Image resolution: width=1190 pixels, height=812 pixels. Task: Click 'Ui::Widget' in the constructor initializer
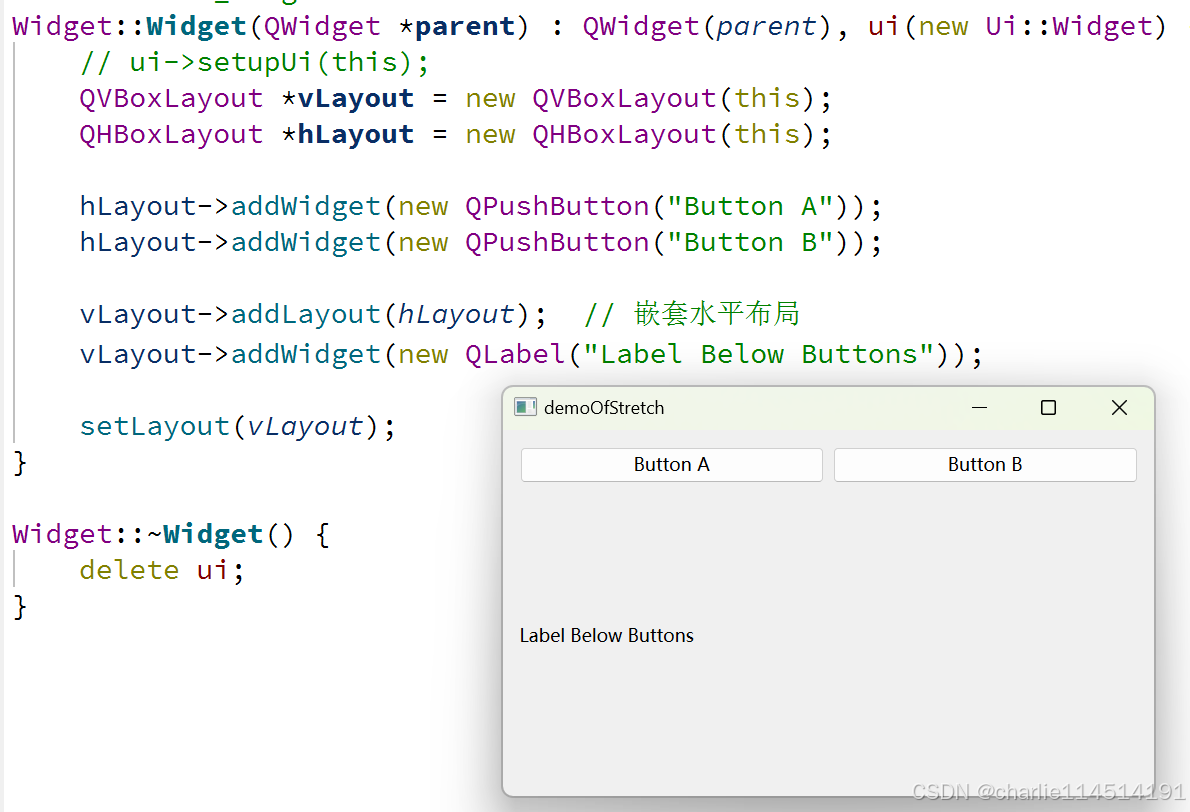[1069, 27]
